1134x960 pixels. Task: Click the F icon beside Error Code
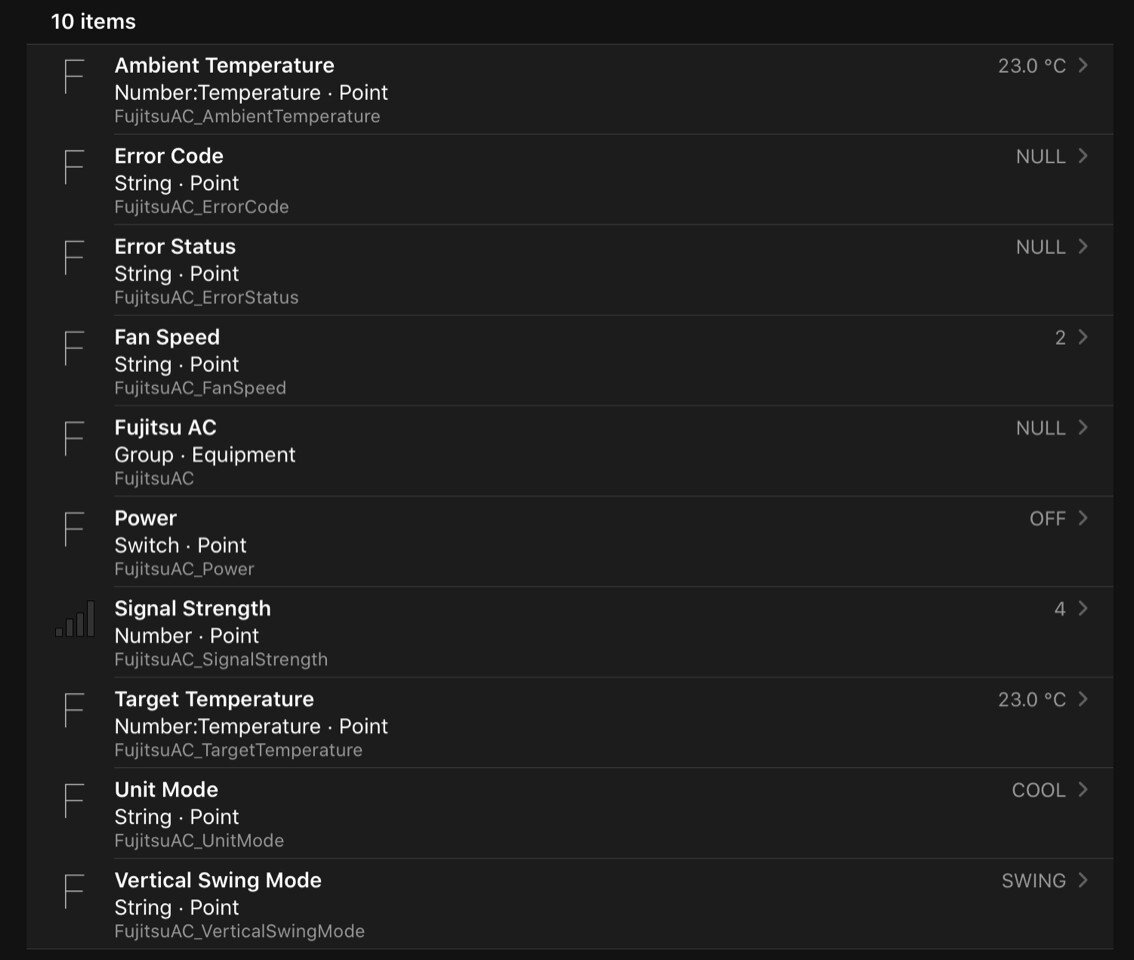pyautogui.click(x=74, y=167)
